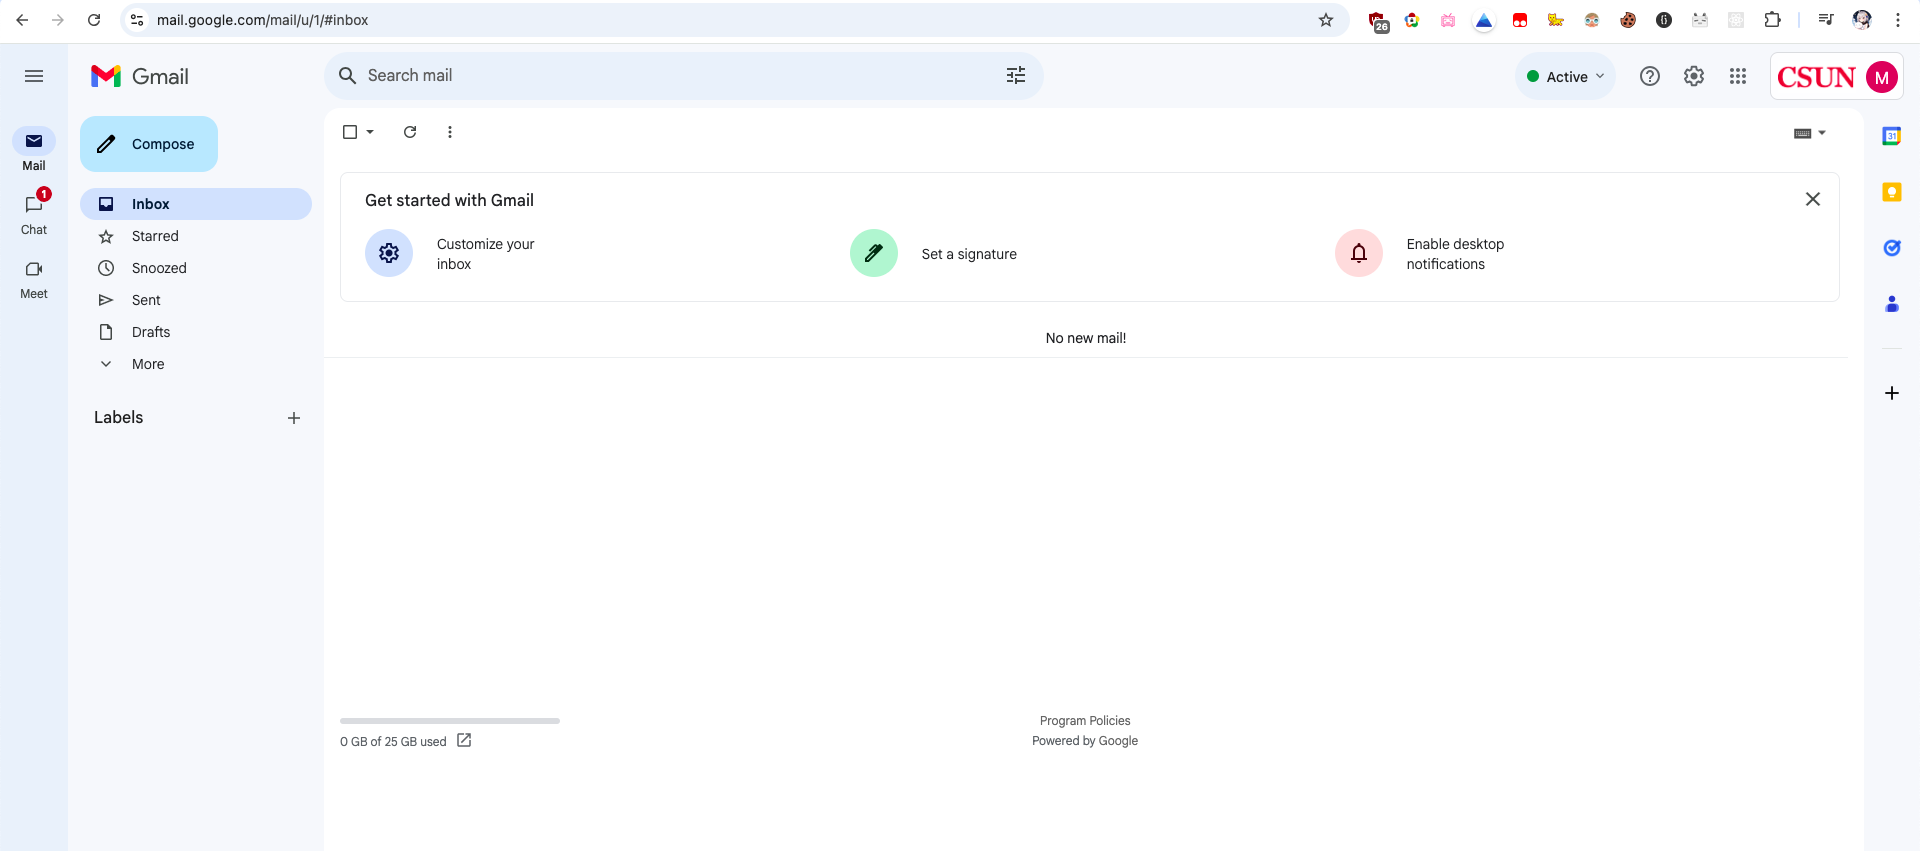Click the Compose pencil button

[x=149, y=144]
